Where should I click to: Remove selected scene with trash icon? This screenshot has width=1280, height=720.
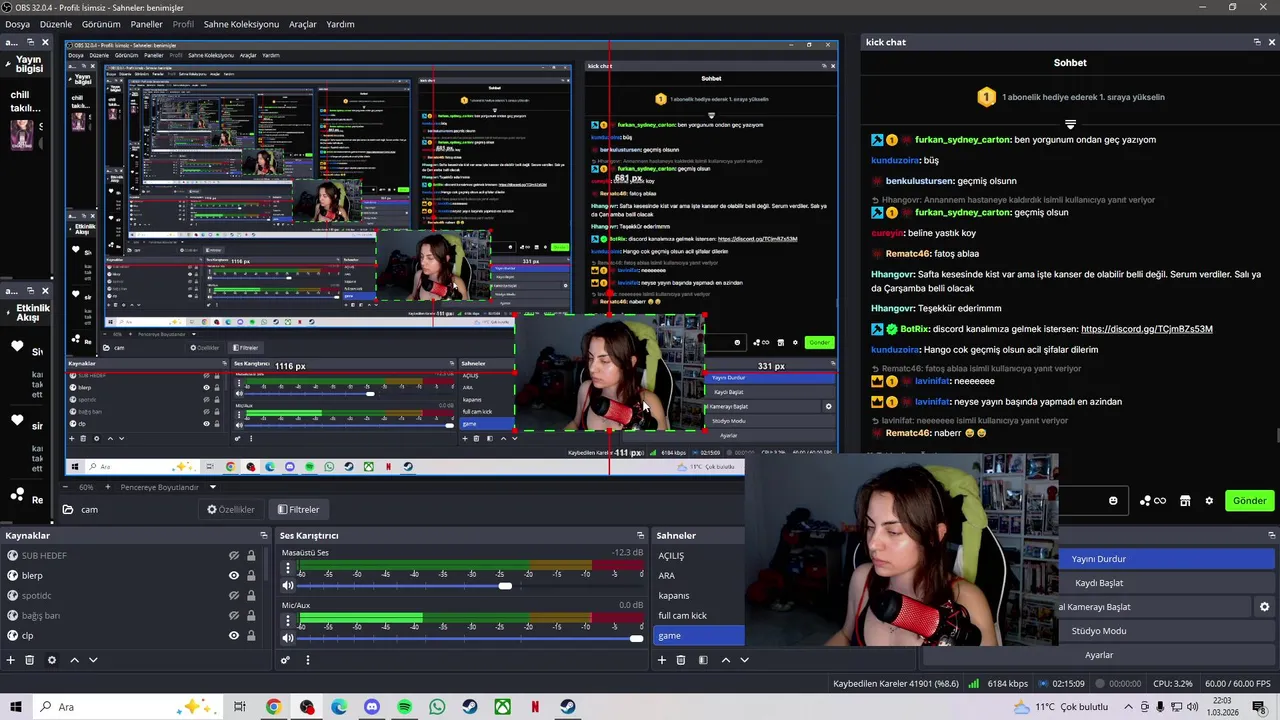click(681, 660)
